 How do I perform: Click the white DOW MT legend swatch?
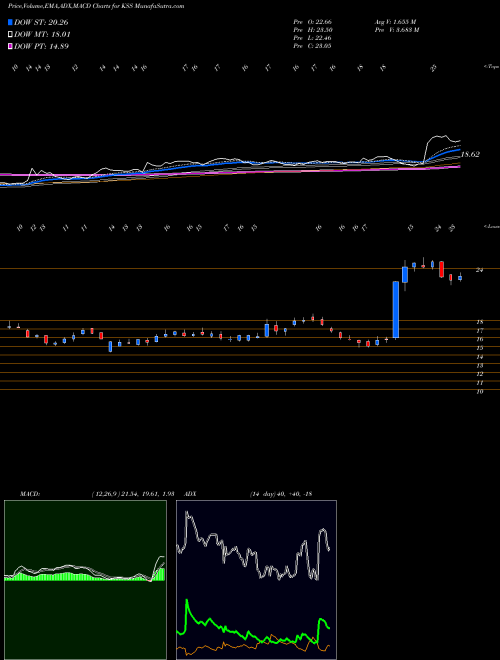point(10,35)
